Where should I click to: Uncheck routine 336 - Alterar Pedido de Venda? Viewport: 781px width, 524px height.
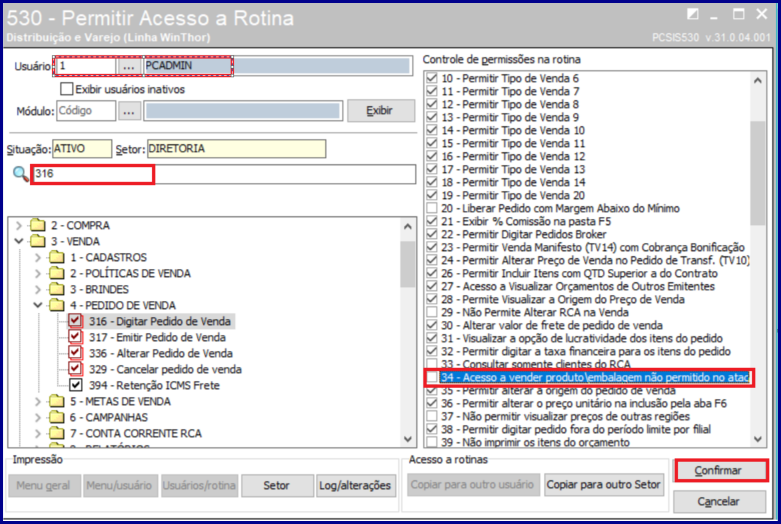tap(75, 353)
